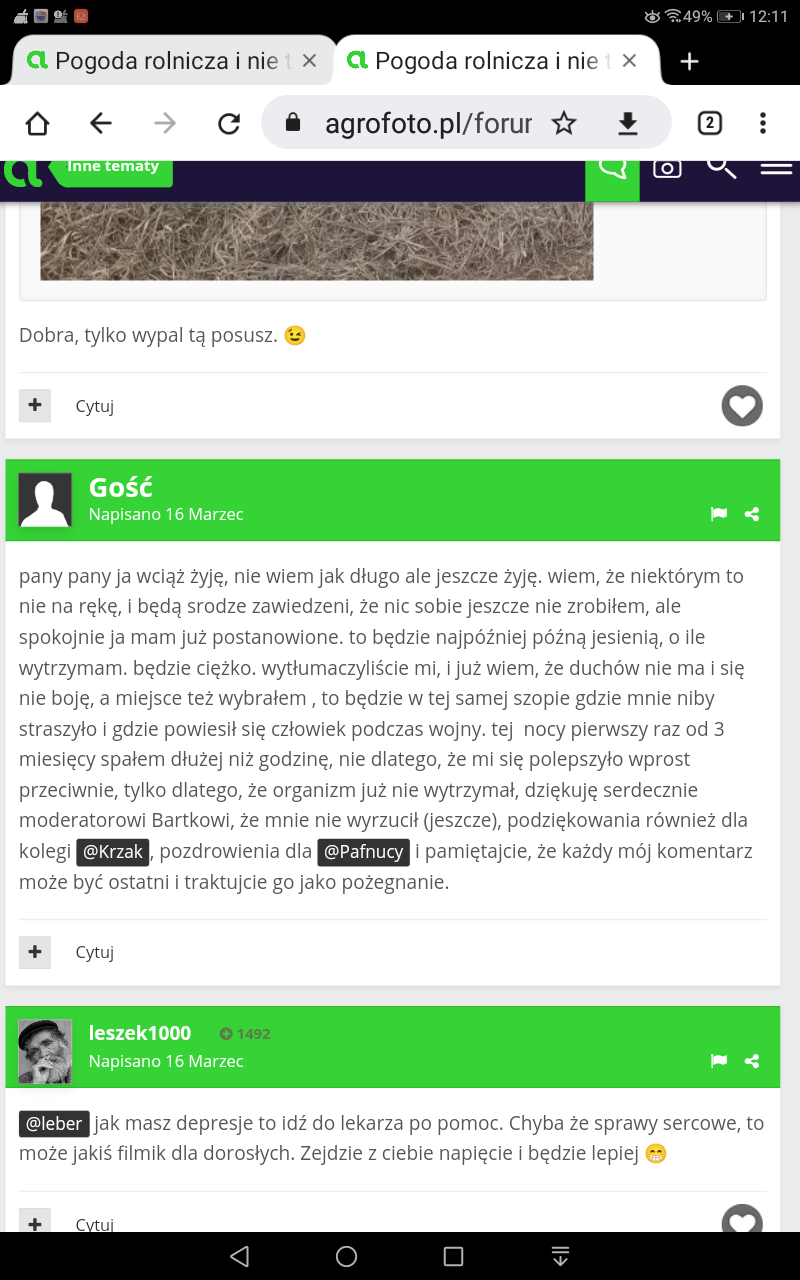Pull down the Android navigation bar hide arrow
800x1280 pixels.
click(x=560, y=1256)
